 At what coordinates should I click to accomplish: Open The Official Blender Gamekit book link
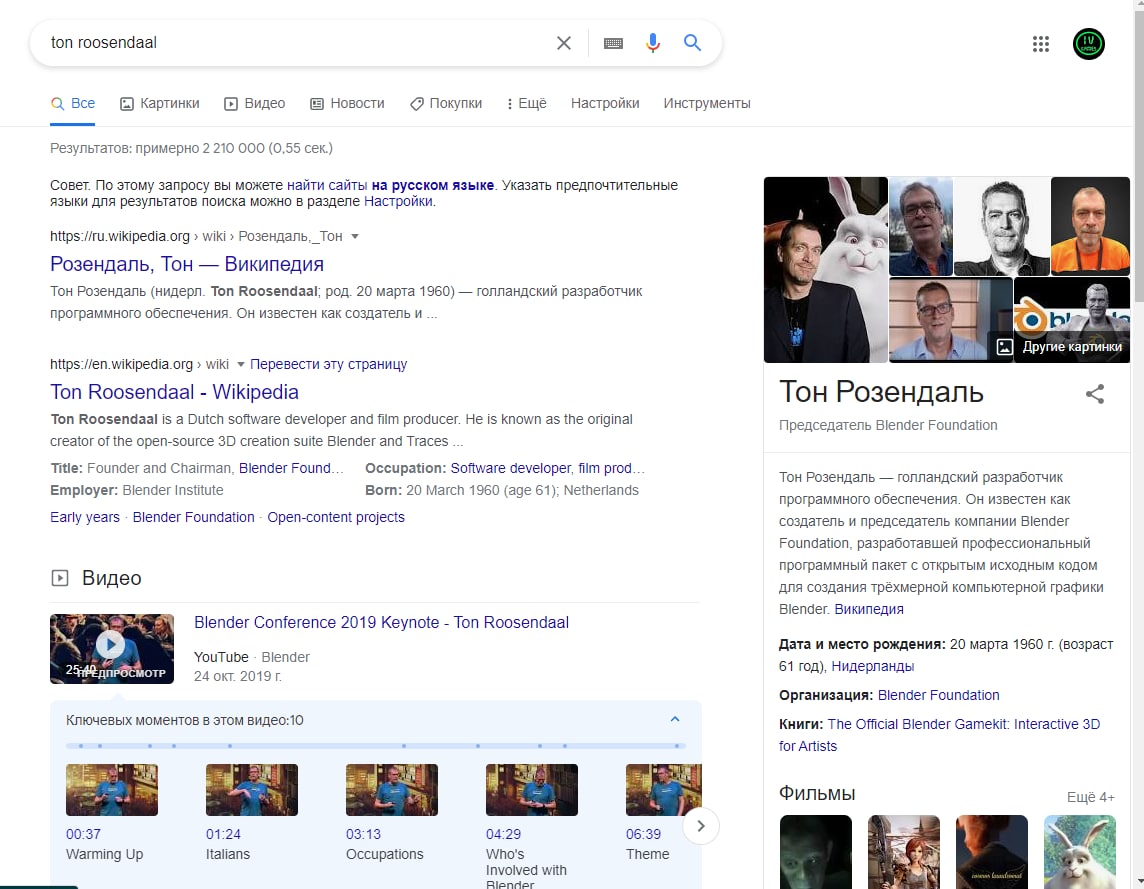click(940, 735)
